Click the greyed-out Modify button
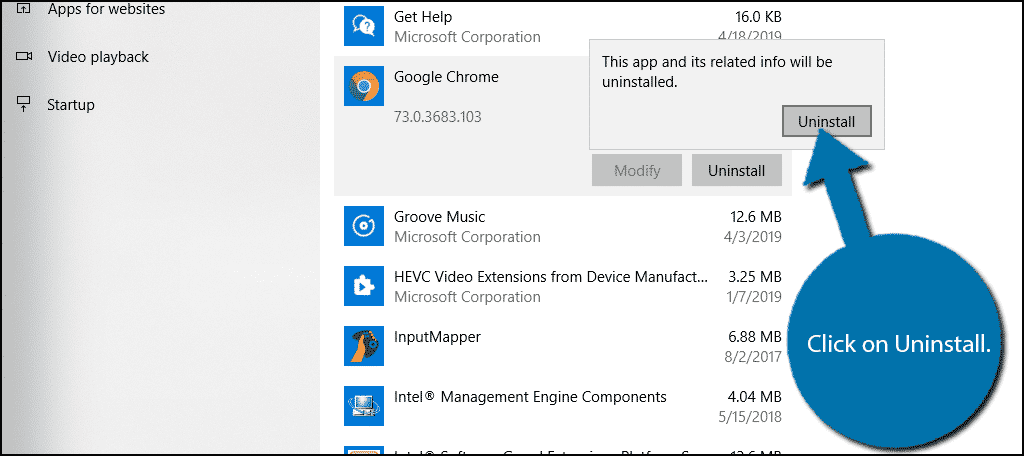1024x456 pixels. pos(637,171)
